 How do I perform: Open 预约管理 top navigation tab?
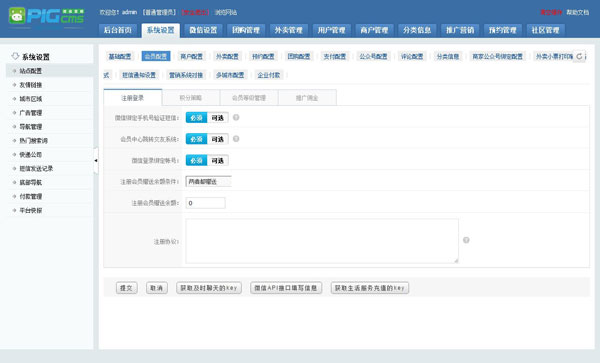click(503, 30)
